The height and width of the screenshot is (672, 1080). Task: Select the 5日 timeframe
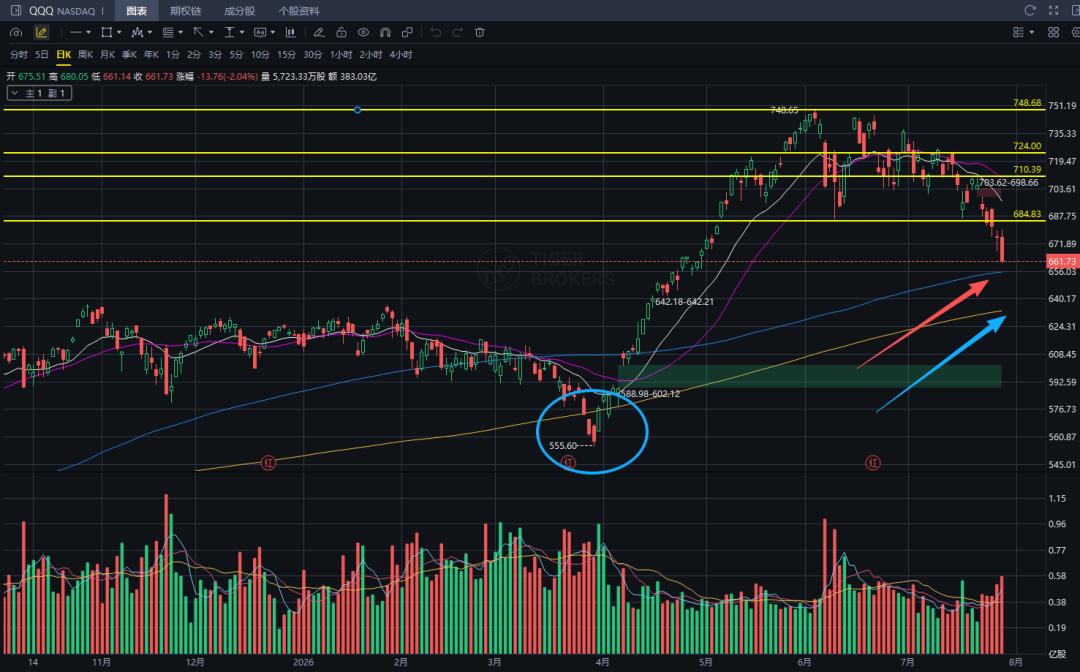click(x=42, y=54)
